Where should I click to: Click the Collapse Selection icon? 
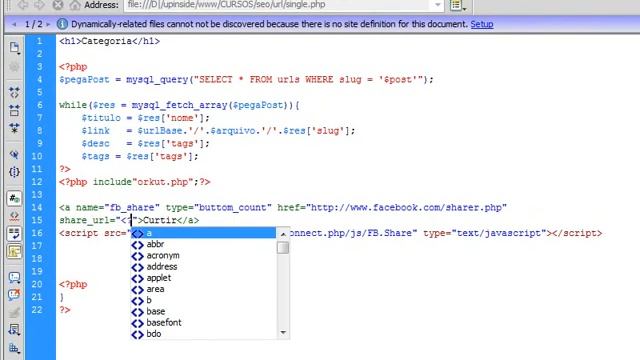tap(14, 110)
